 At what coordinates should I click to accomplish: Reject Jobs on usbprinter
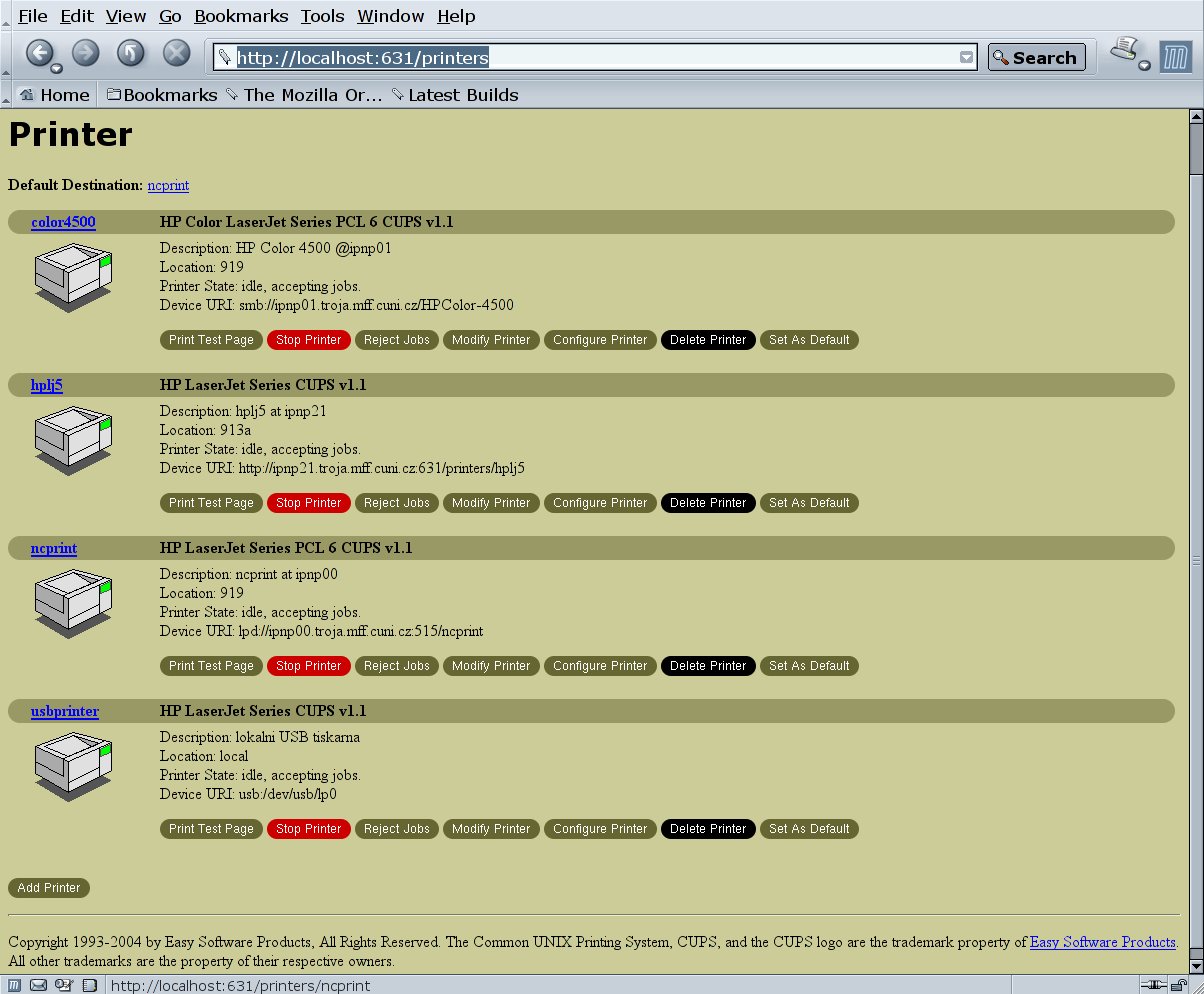(x=397, y=829)
